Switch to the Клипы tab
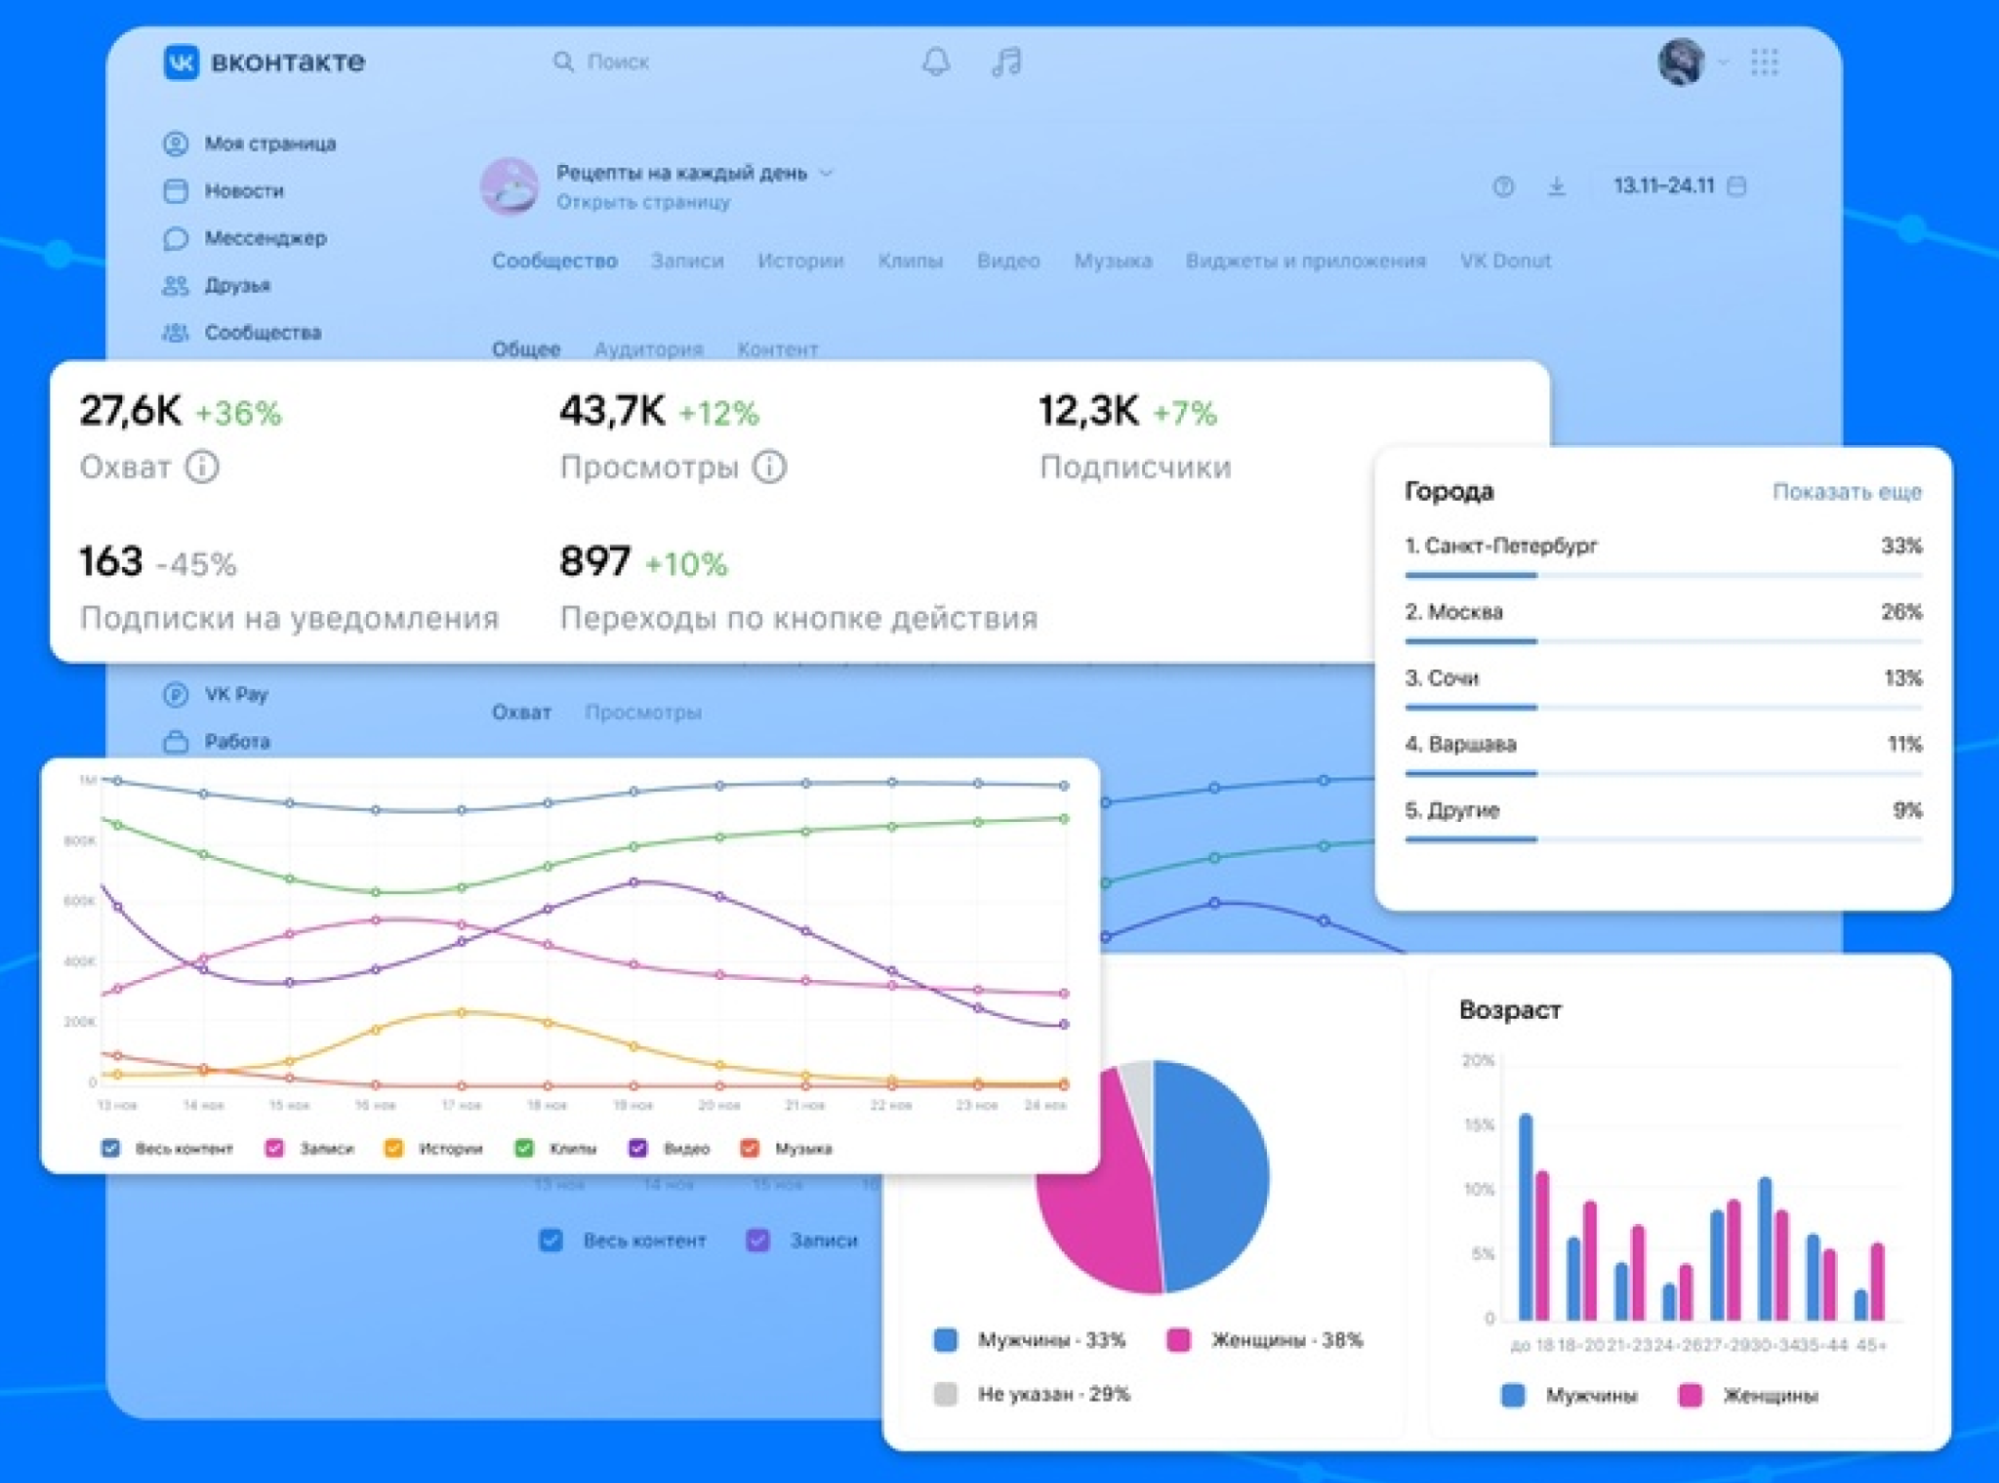 909,261
